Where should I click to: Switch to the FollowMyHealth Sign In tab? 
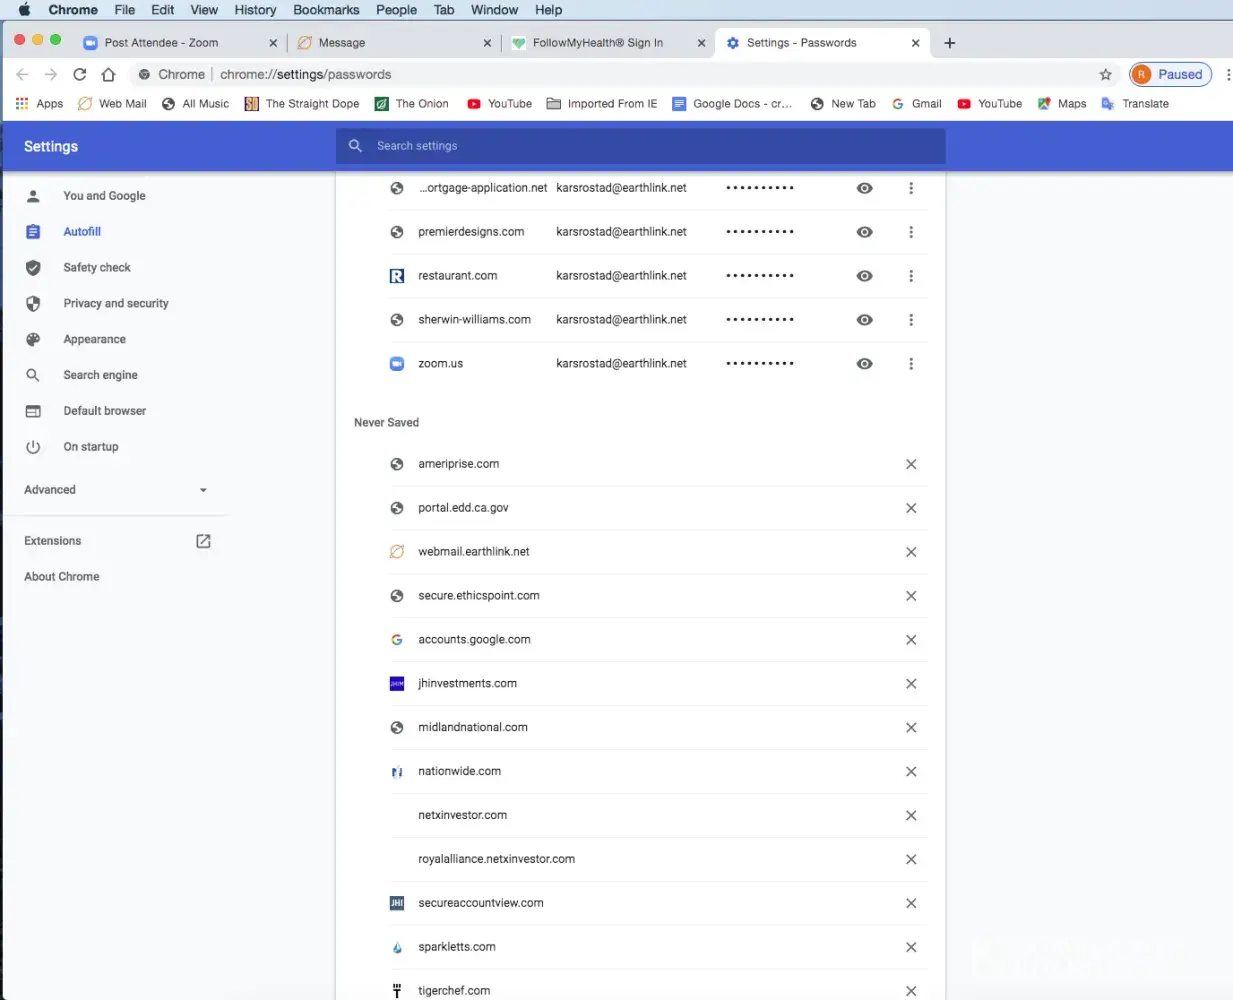point(597,43)
